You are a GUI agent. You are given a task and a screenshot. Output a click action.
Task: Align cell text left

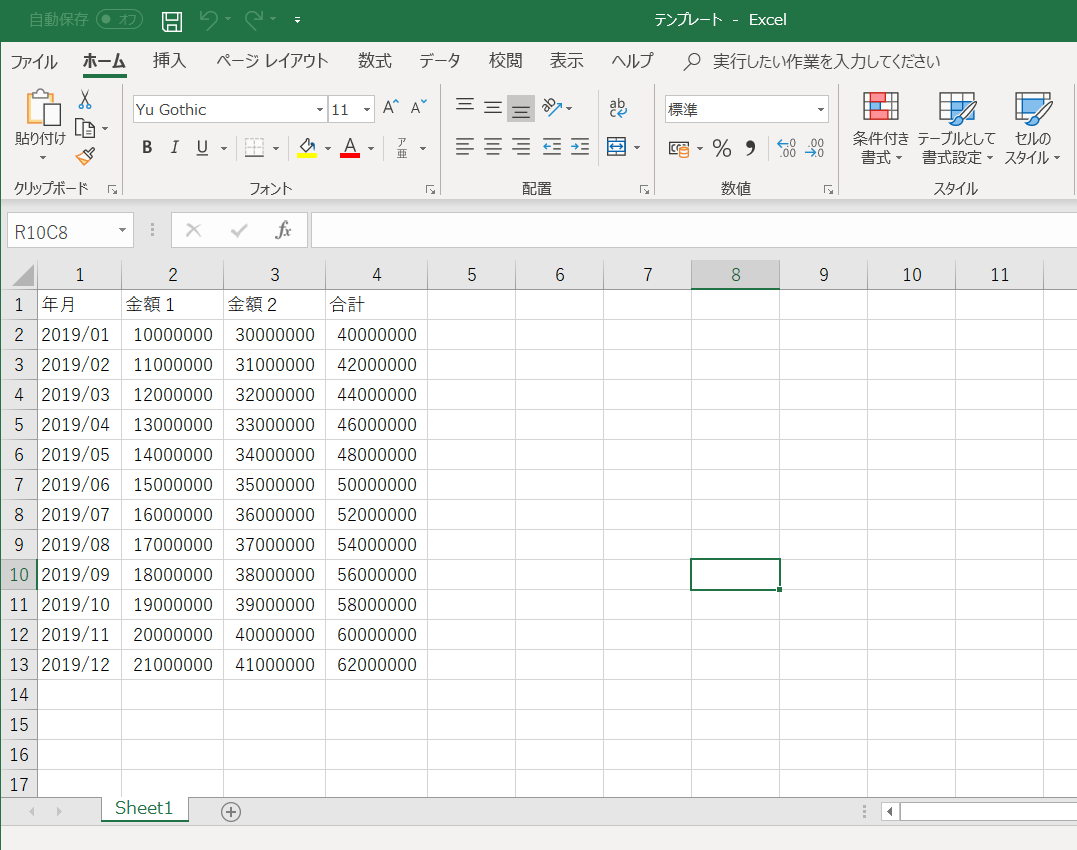[465, 146]
